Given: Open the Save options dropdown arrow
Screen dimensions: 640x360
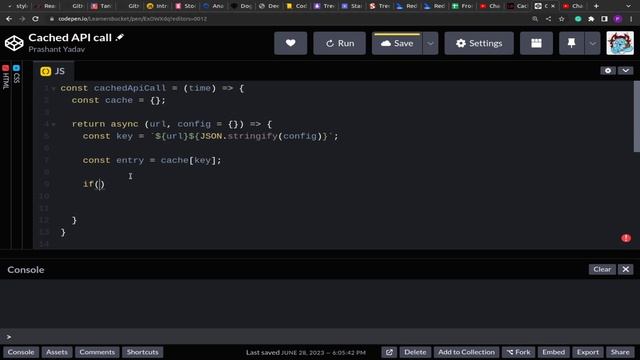Looking at the screenshot, I should point(430,43).
